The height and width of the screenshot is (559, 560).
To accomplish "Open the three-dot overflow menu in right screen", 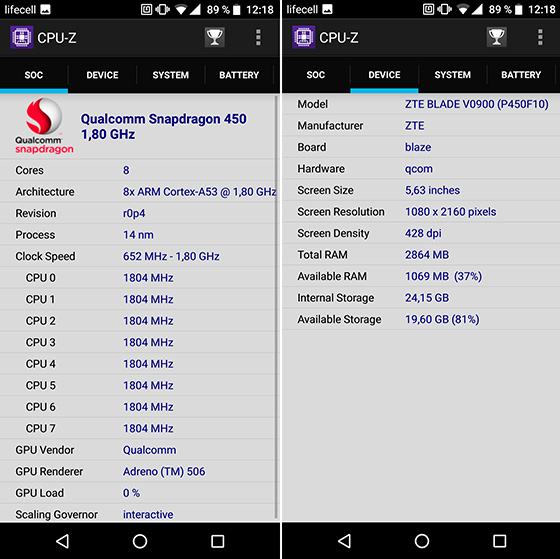I will click(x=540, y=37).
